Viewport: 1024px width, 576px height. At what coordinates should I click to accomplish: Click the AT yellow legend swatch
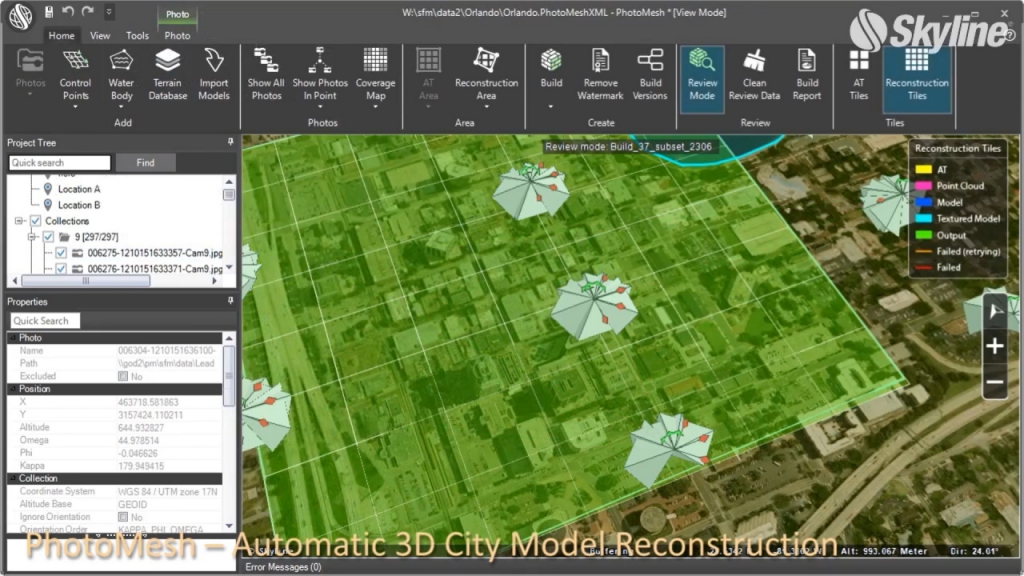coord(923,170)
